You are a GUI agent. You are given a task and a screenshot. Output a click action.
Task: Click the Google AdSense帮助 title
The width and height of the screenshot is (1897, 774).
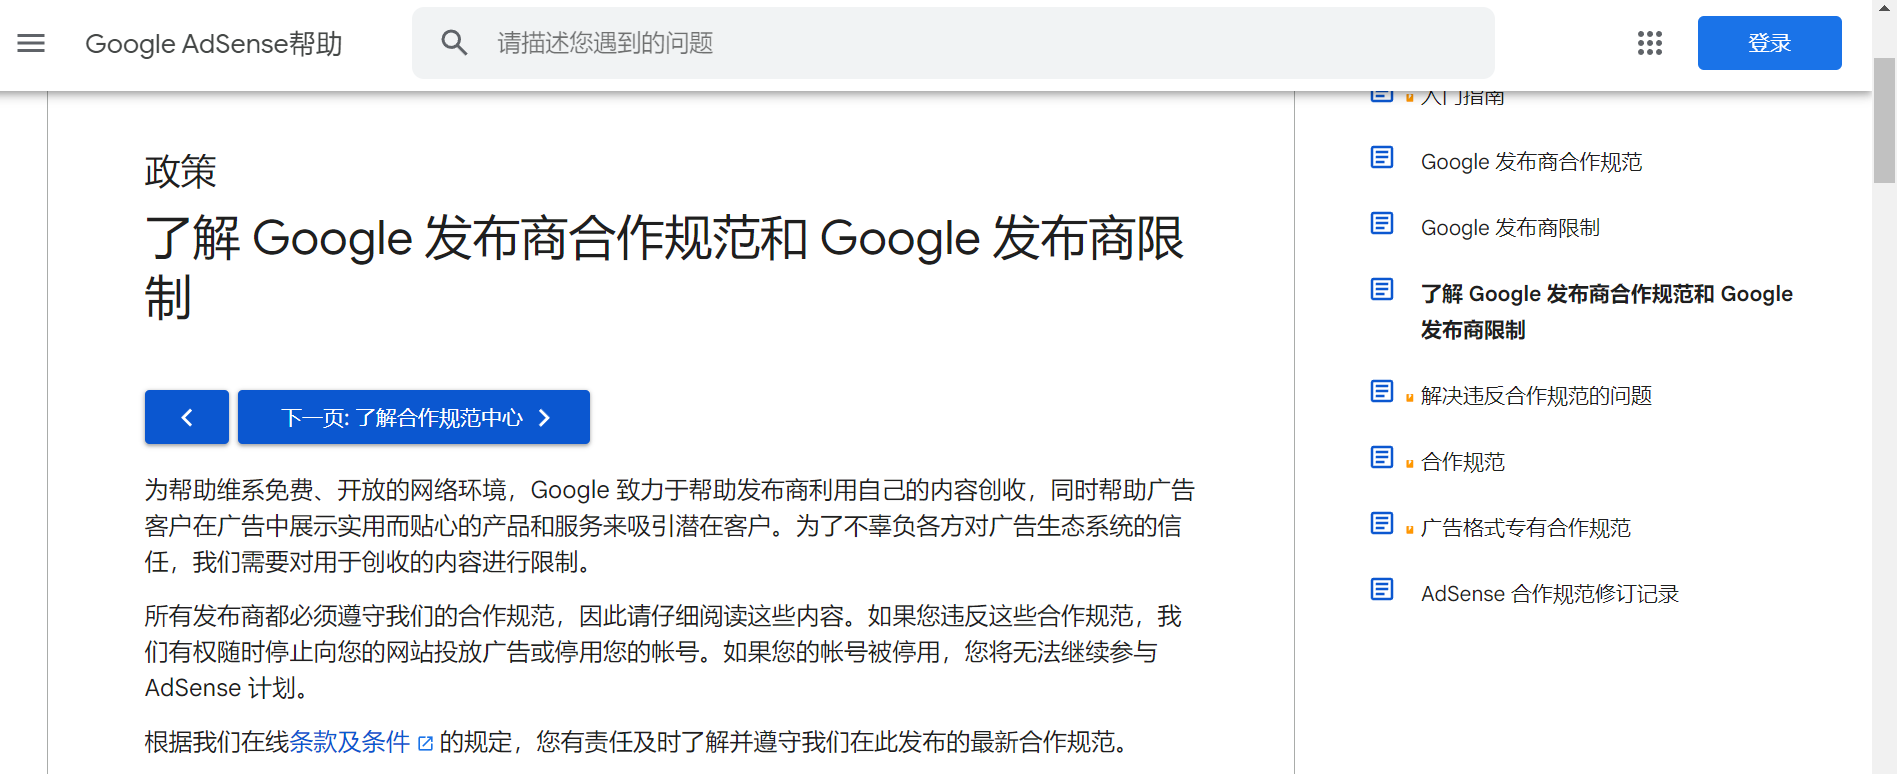pos(214,44)
